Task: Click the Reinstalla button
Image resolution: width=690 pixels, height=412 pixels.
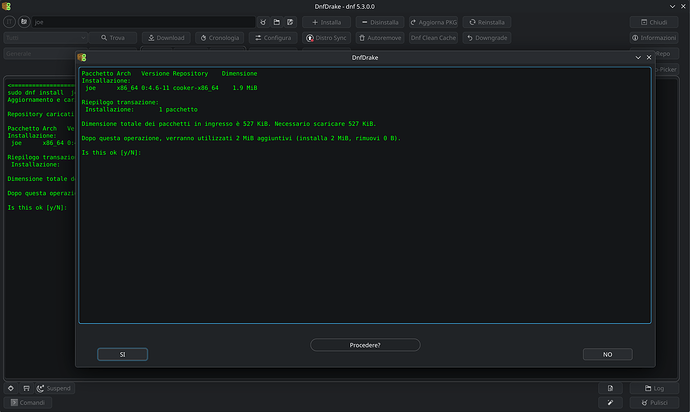Action: point(487,22)
